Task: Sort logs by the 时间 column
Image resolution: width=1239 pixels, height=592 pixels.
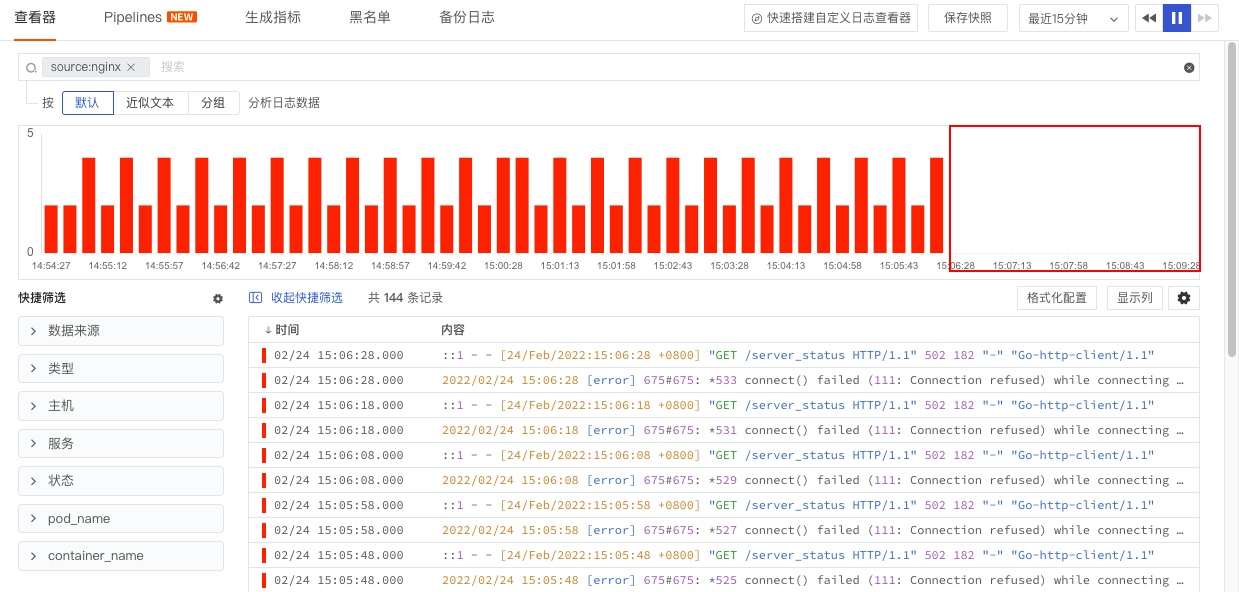Action: click(x=282, y=330)
